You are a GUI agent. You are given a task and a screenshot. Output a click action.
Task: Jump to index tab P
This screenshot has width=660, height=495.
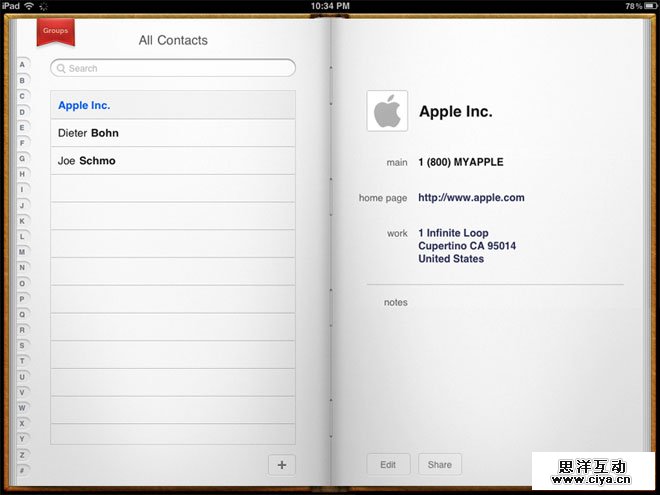(23, 299)
